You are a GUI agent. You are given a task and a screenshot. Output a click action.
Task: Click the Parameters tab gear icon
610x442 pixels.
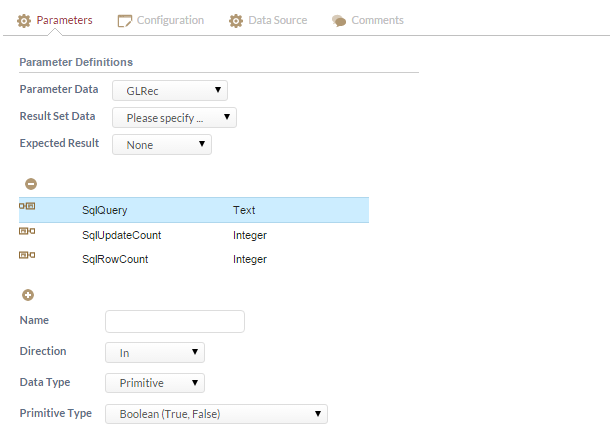24,21
